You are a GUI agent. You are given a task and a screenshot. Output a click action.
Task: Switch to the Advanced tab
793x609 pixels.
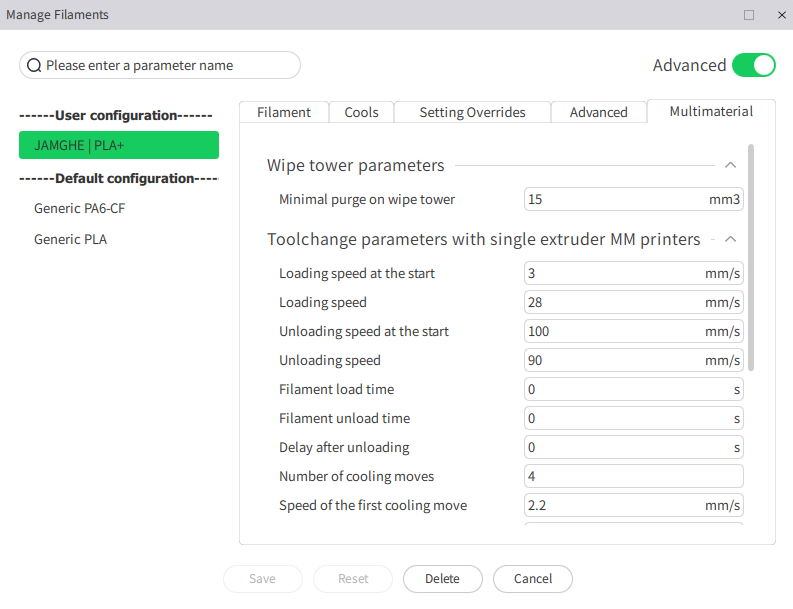598,112
